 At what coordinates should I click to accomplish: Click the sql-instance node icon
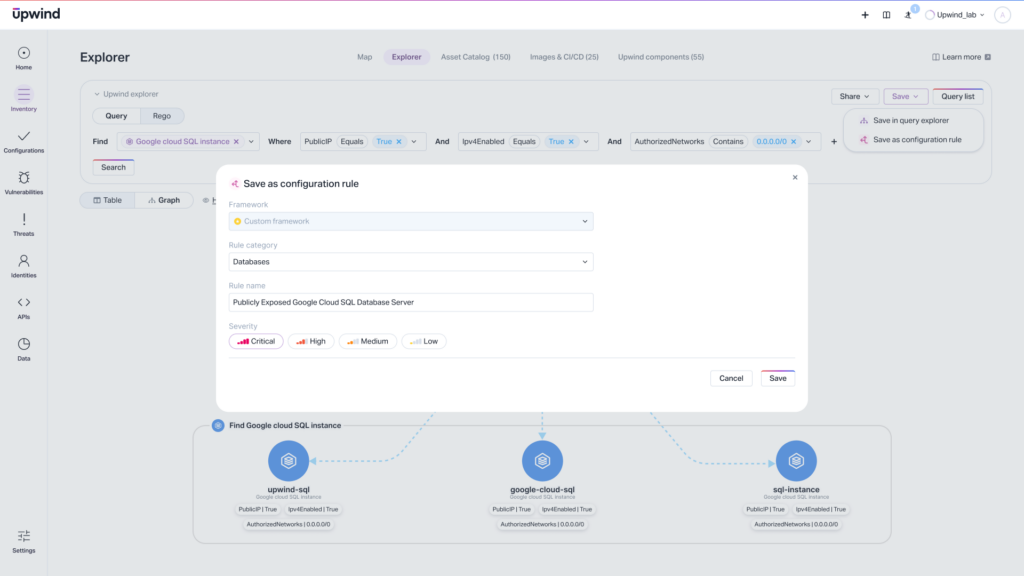pyautogui.click(x=796, y=460)
